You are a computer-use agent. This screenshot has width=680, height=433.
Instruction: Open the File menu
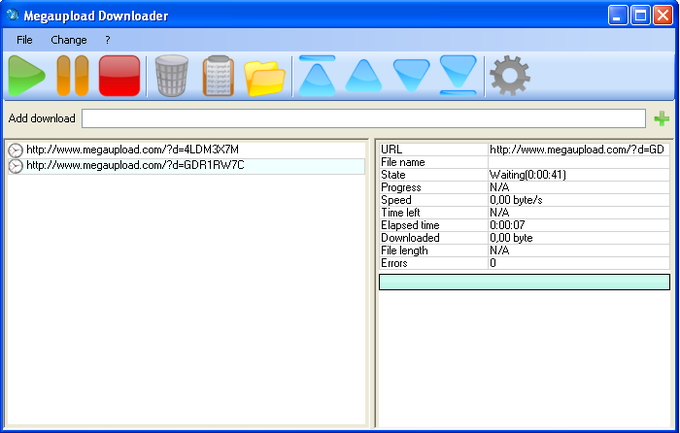(24, 40)
